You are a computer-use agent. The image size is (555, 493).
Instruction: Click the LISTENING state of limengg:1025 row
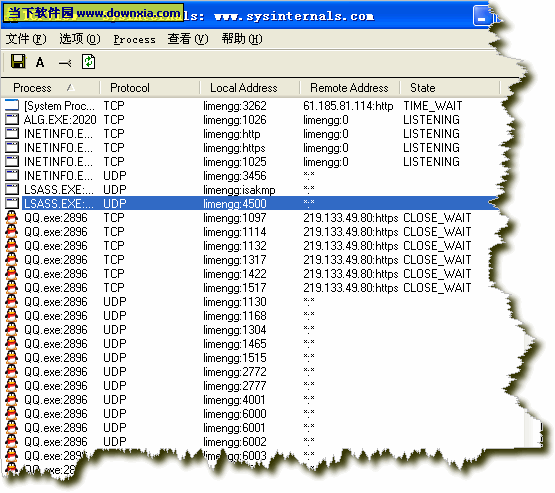pos(431,162)
